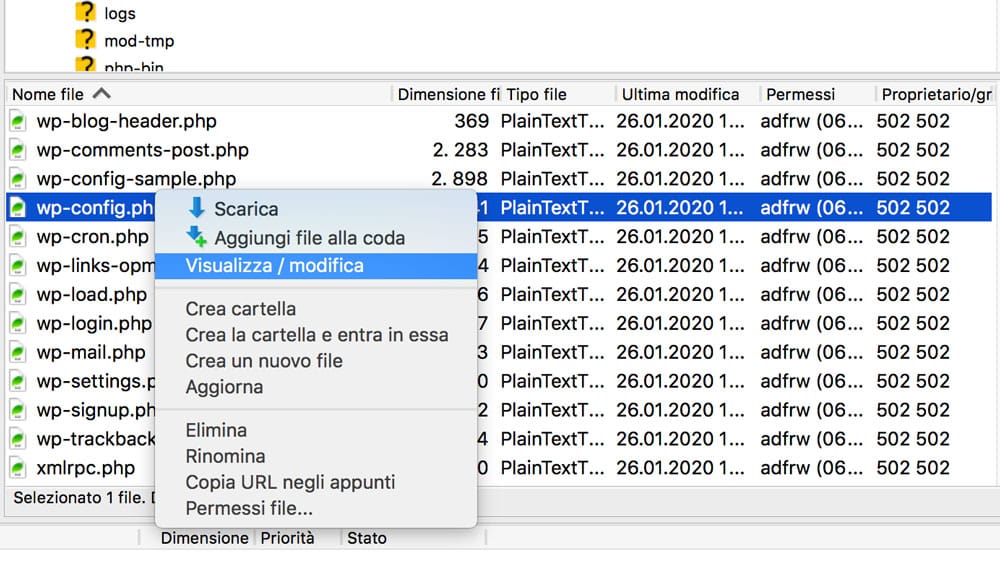
Task: Click the xmlrpc.php file icon
Action: click(x=18, y=468)
